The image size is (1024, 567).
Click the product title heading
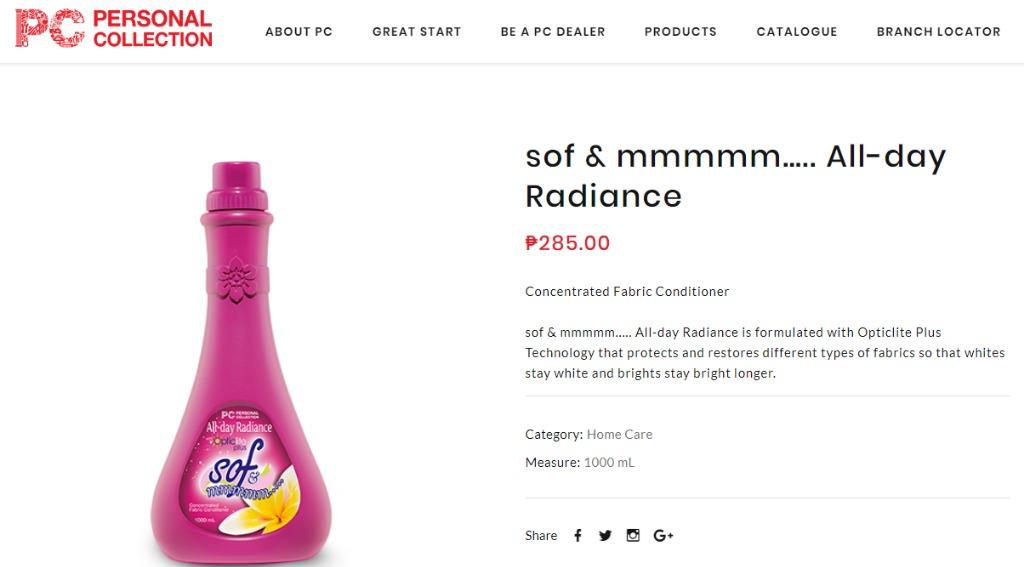click(x=735, y=175)
